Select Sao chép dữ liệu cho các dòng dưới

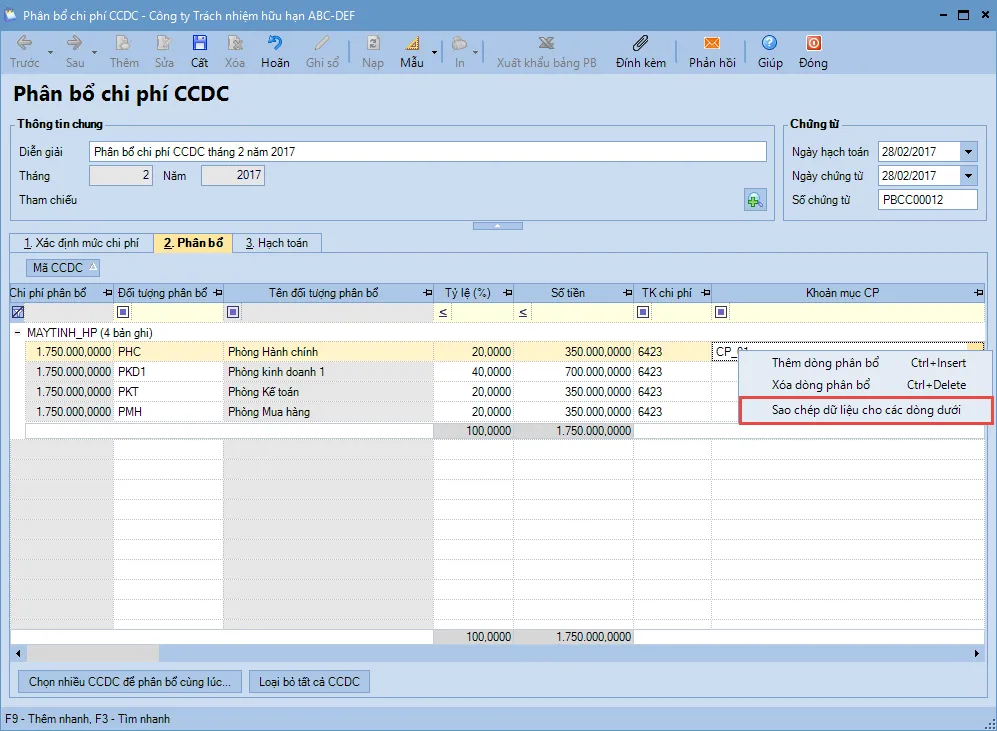coord(865,410)
